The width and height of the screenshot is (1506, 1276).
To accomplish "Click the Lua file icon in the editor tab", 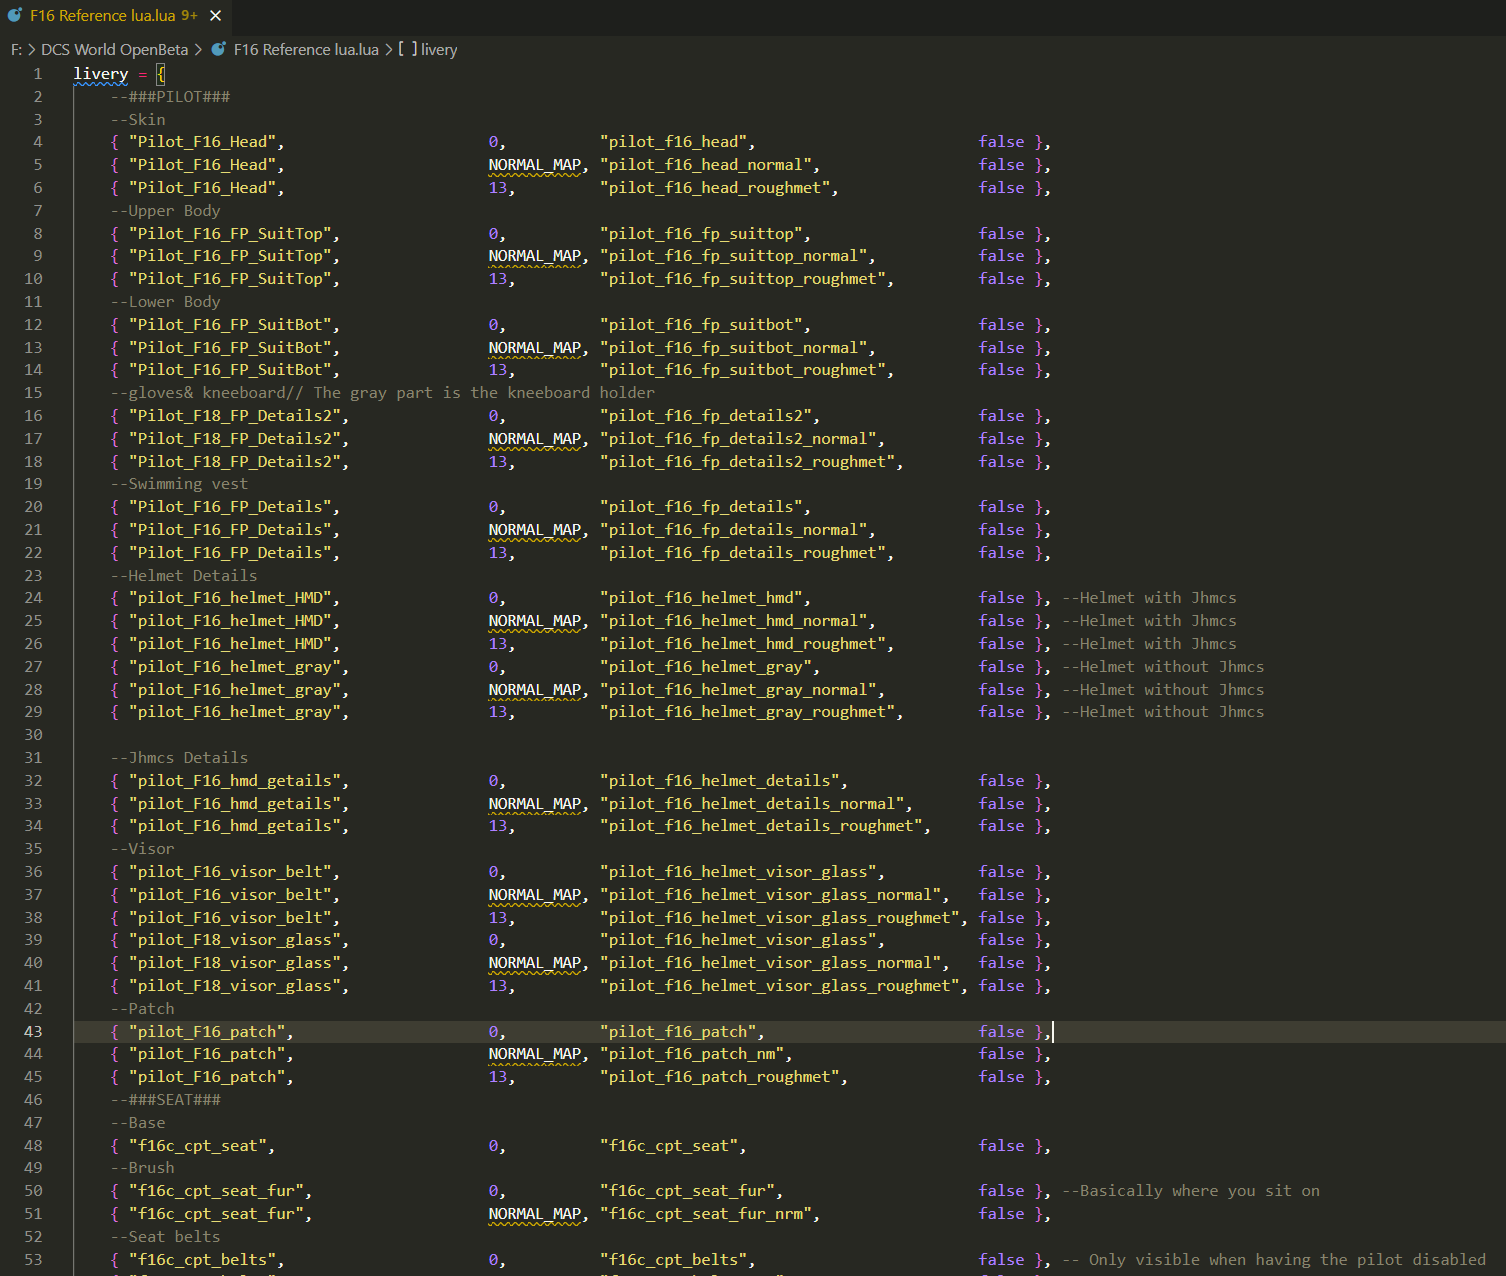I will point(15,15).
